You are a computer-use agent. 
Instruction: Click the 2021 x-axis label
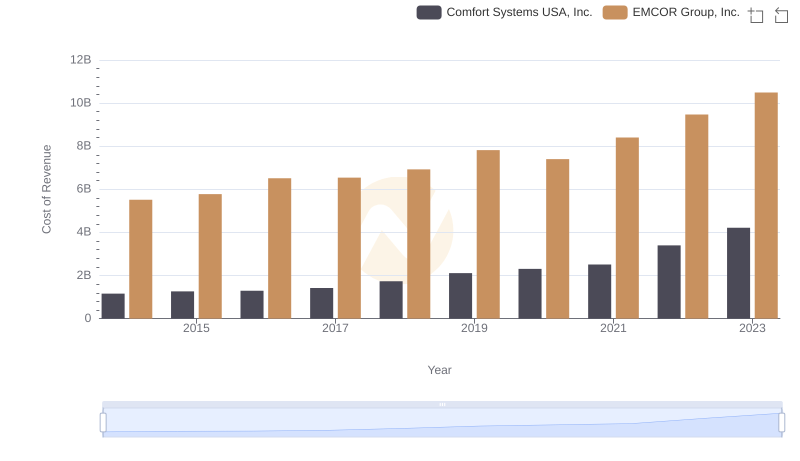point(613,328)
